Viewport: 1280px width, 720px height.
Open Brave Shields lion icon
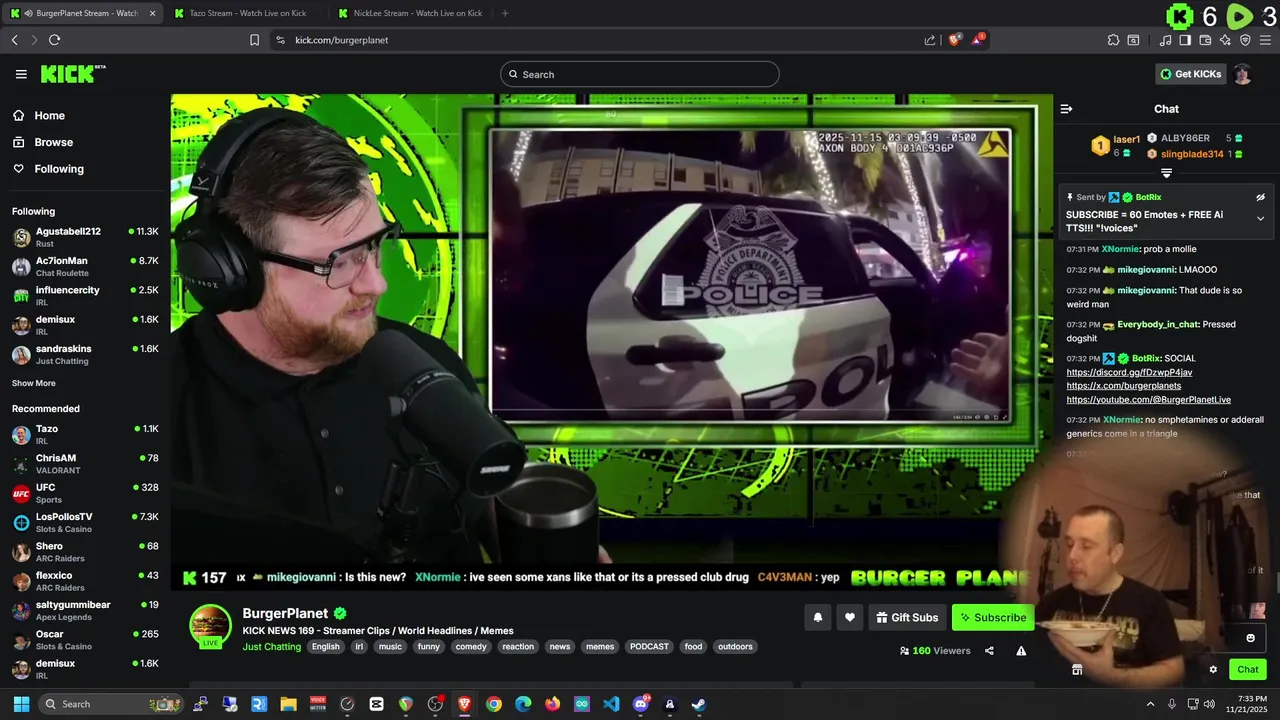click(x=954, y=40)
